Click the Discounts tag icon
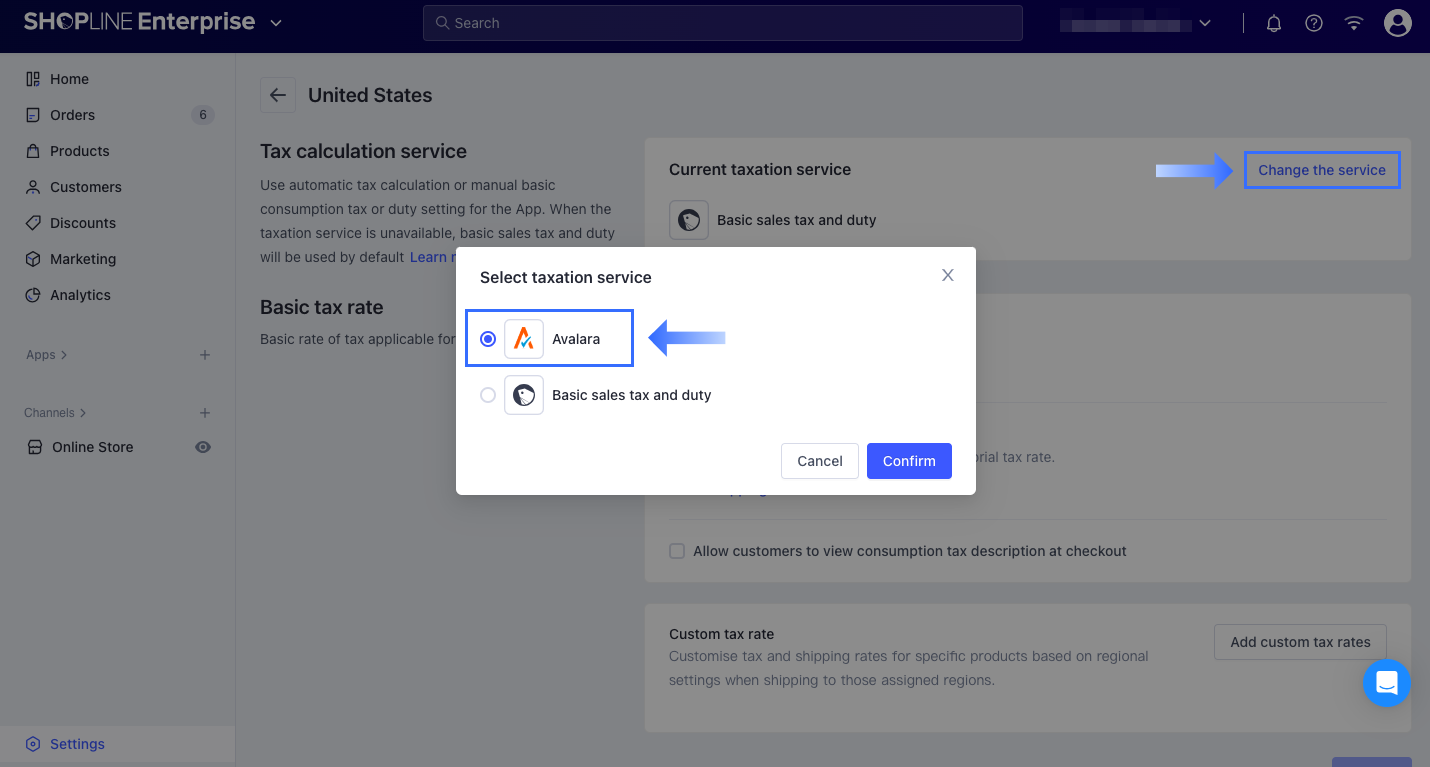The width and height of the screenshot is (1430, 767). [33, 223]
